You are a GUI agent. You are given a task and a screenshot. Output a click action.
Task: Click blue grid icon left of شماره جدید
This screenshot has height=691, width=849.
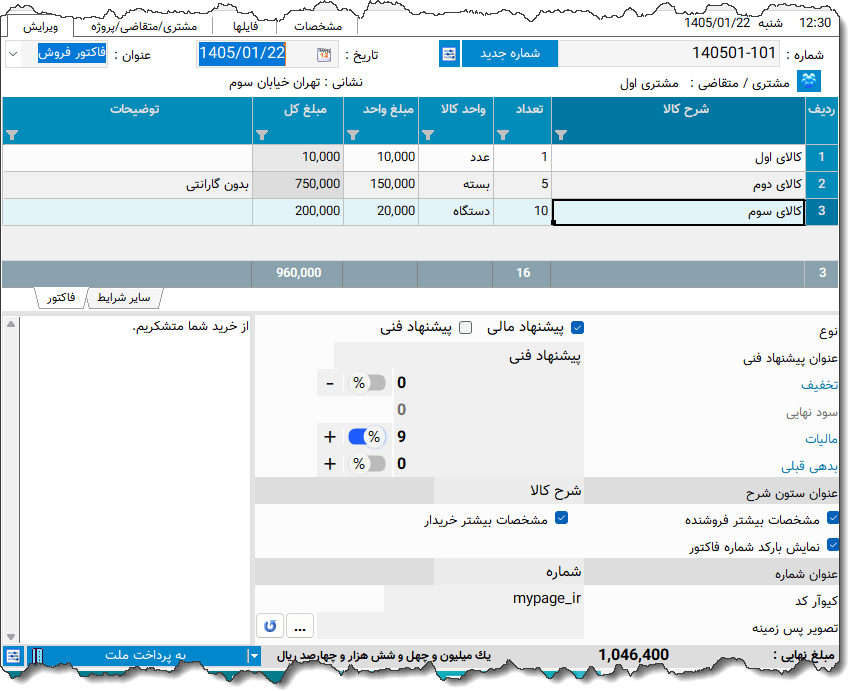[x=448, y=53]
